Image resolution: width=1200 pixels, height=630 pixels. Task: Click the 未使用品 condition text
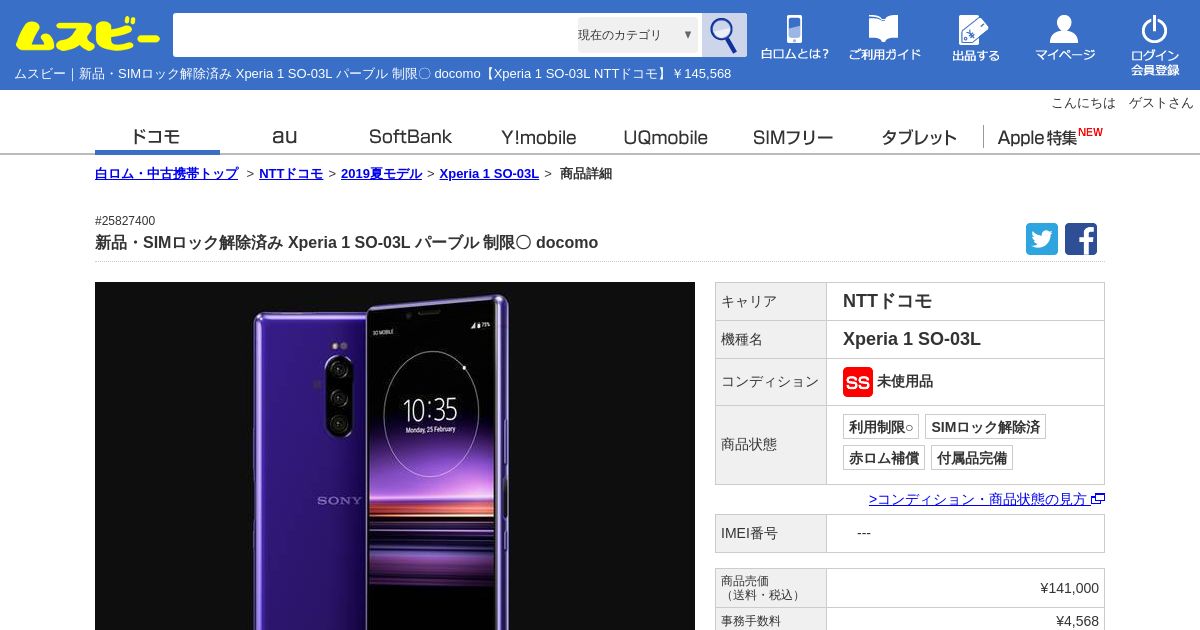tap(905, 382)
